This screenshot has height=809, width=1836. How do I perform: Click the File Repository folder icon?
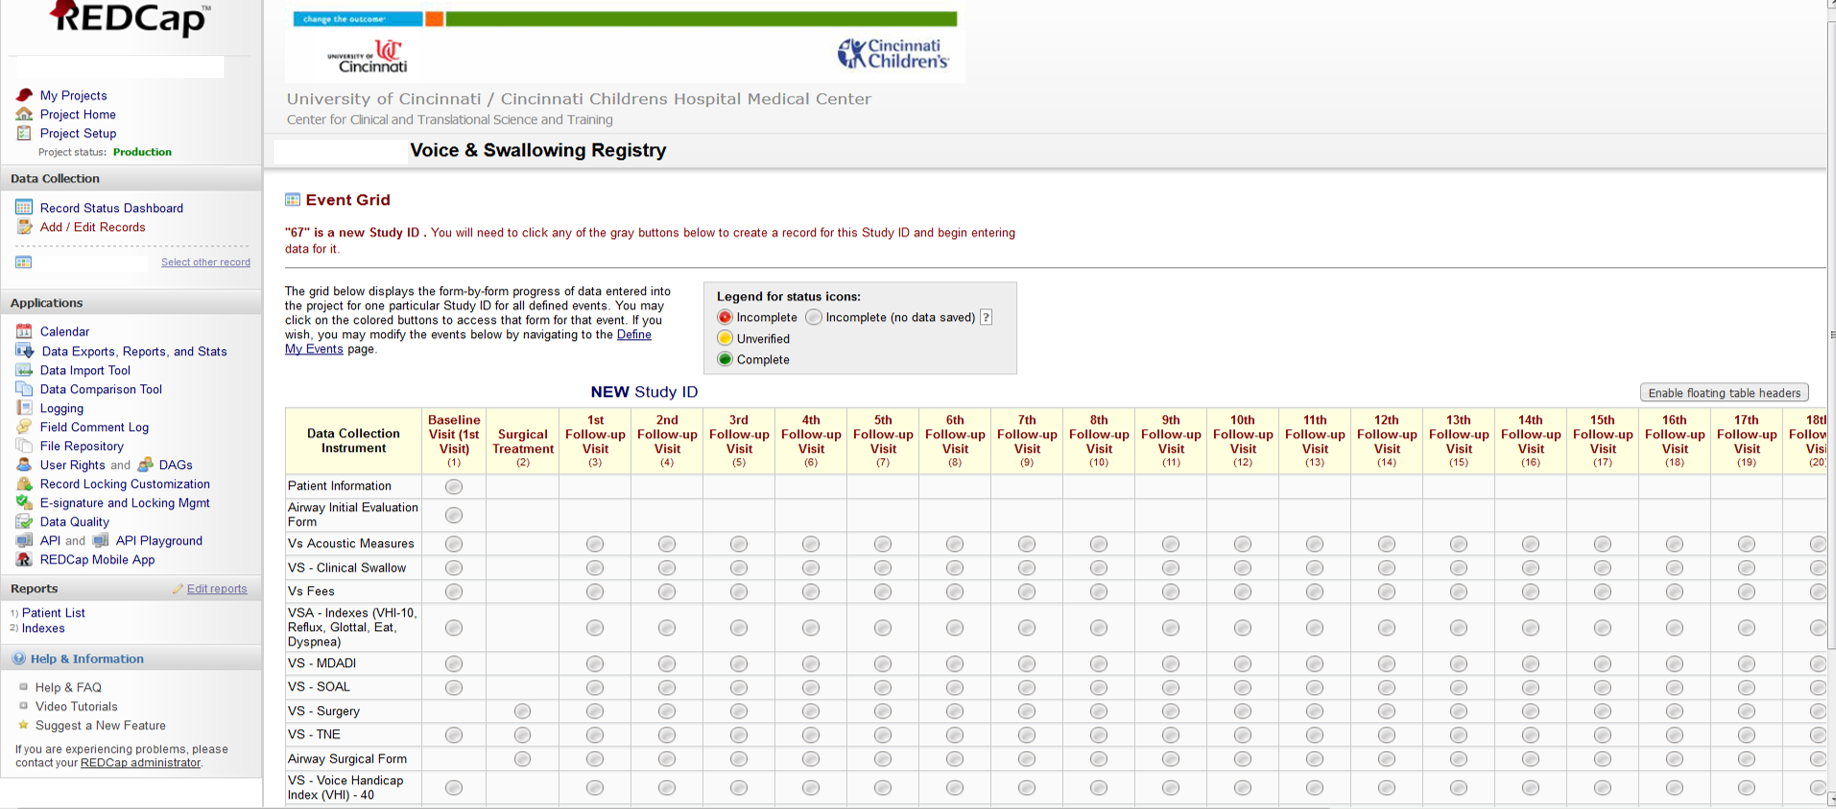point(24,446)
